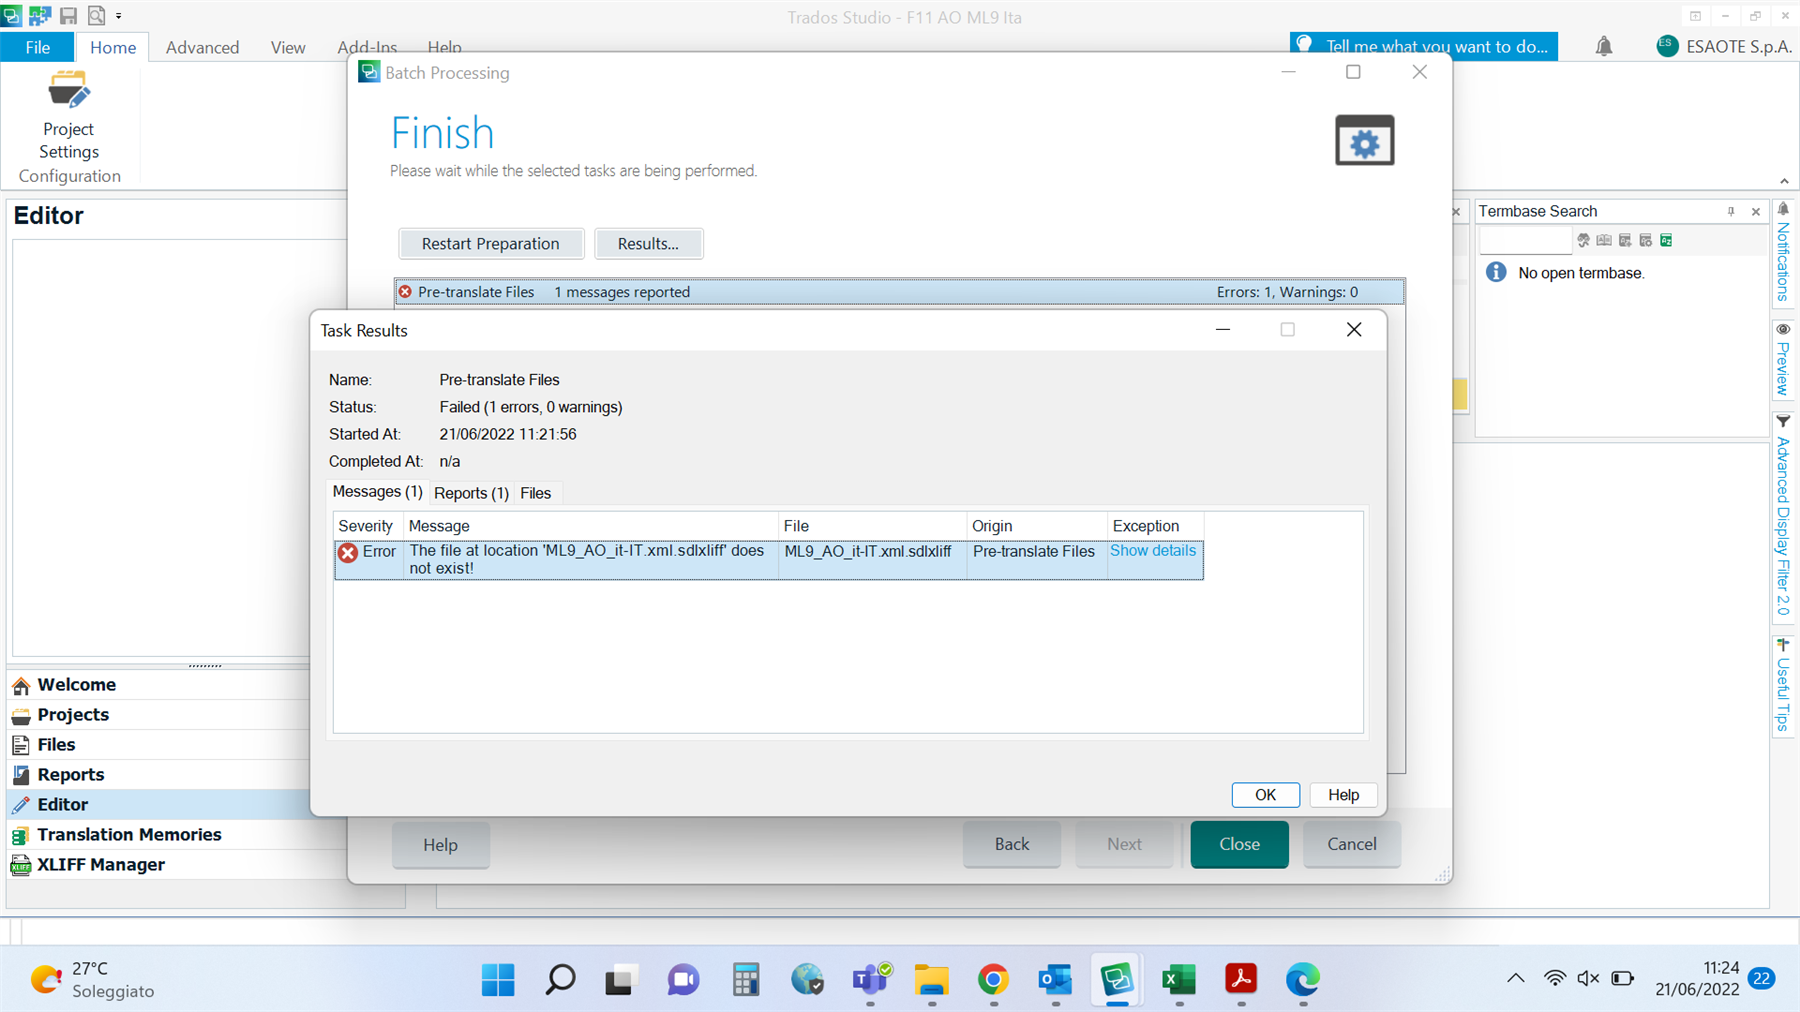Select the Translation Memories view icon

21,834
